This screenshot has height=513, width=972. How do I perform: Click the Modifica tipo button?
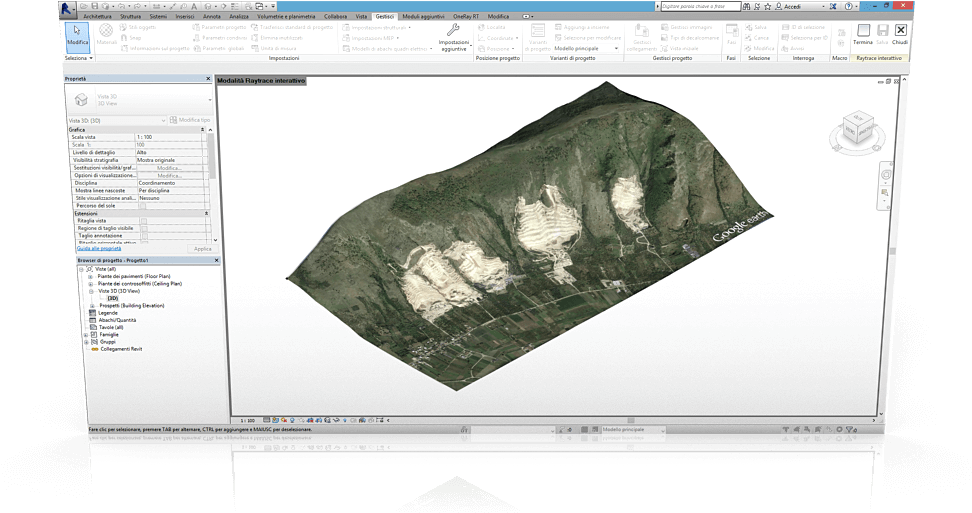pos(190,120)
